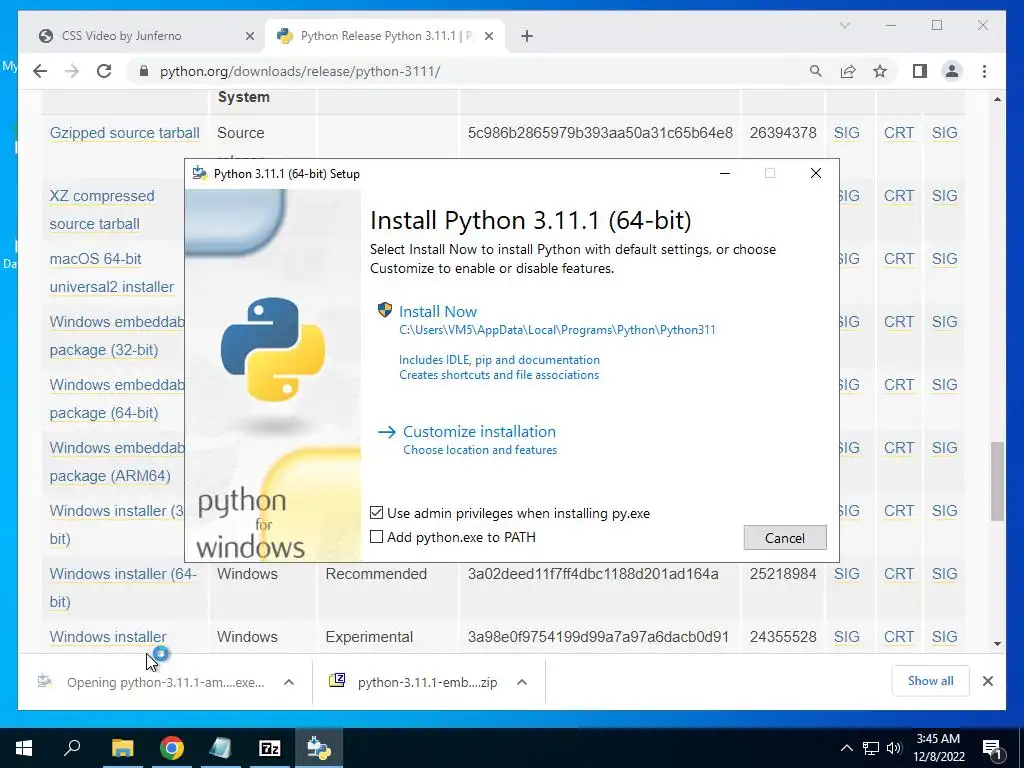1024x768 pixels.
Task: Open 7-Zip from taskbar
Action: click(270, 748)
